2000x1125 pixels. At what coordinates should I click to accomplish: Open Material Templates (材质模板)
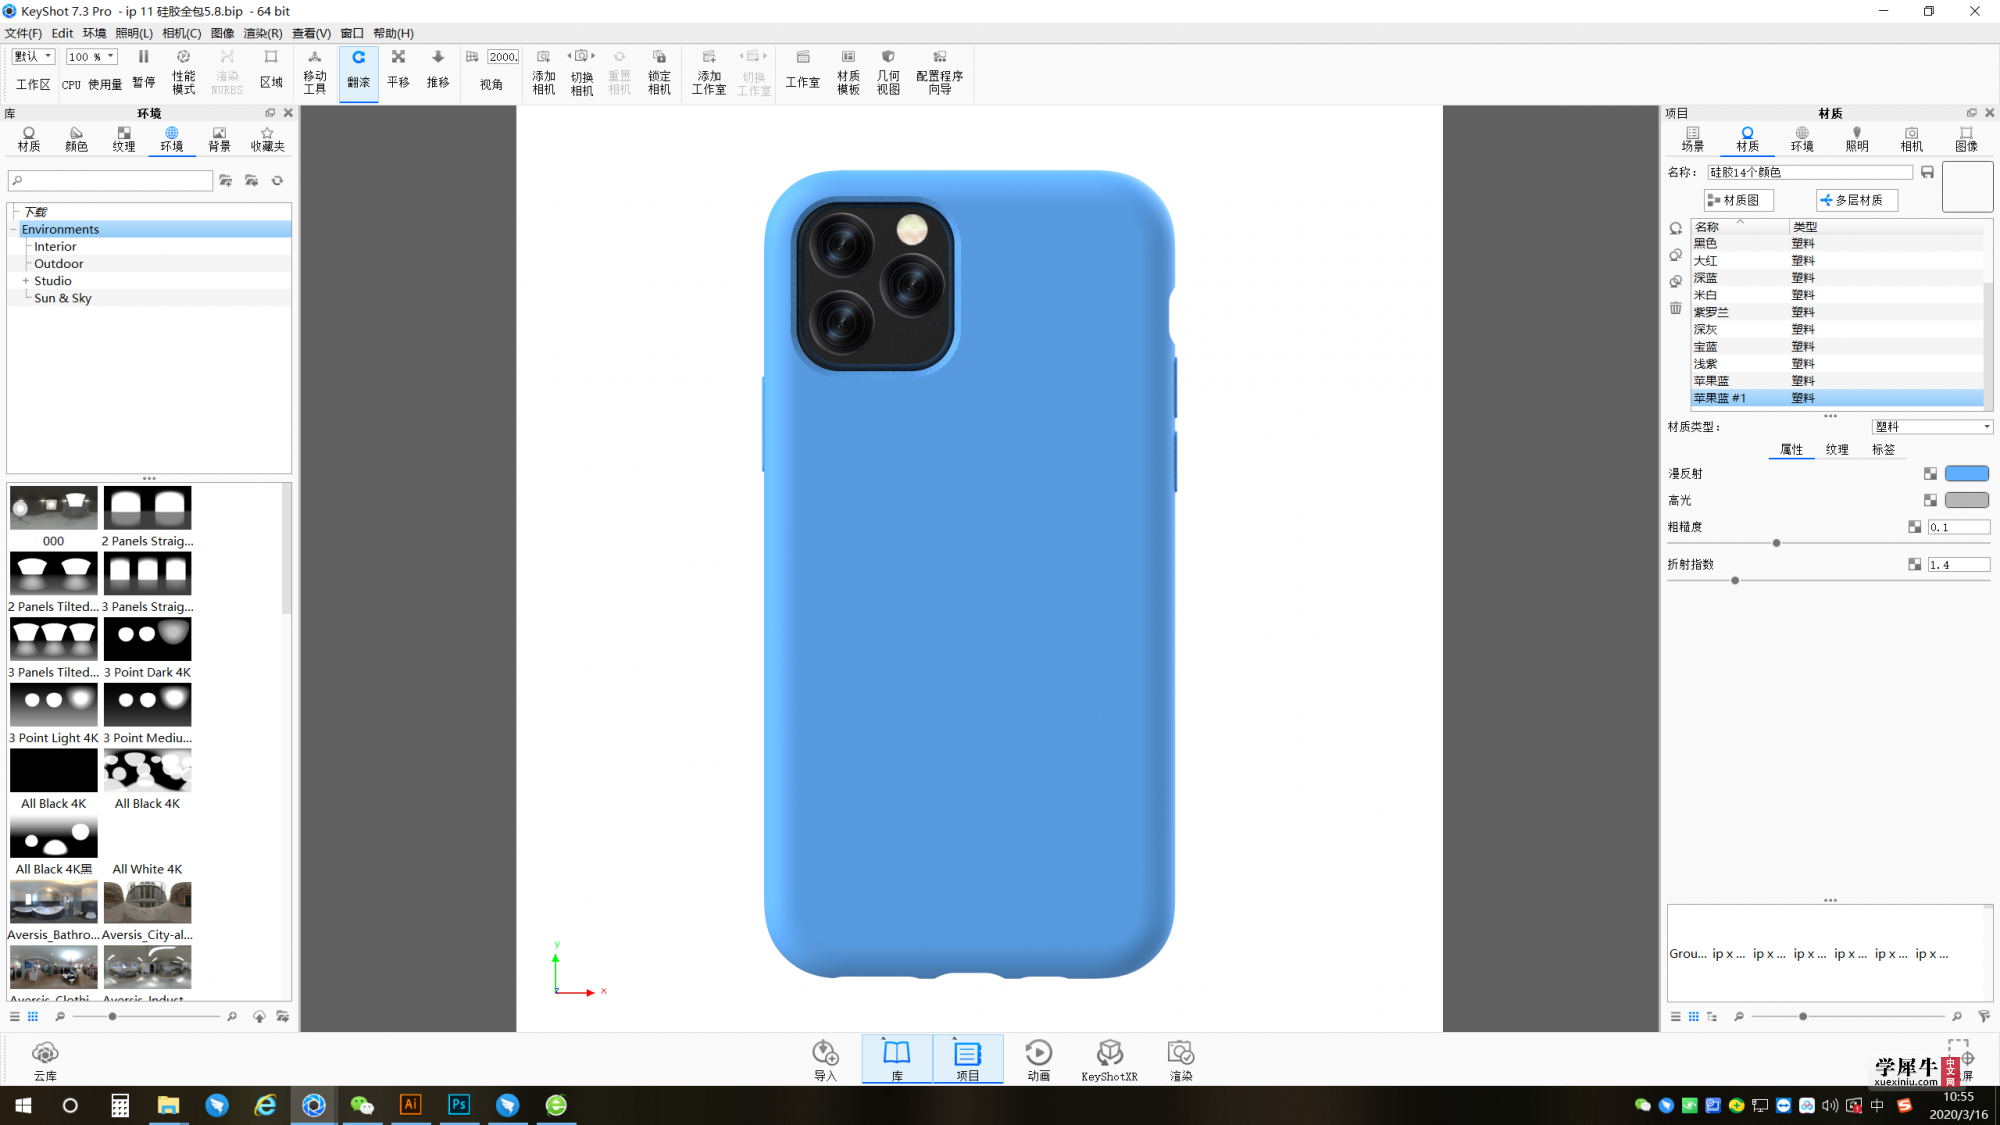click(848, 72)
